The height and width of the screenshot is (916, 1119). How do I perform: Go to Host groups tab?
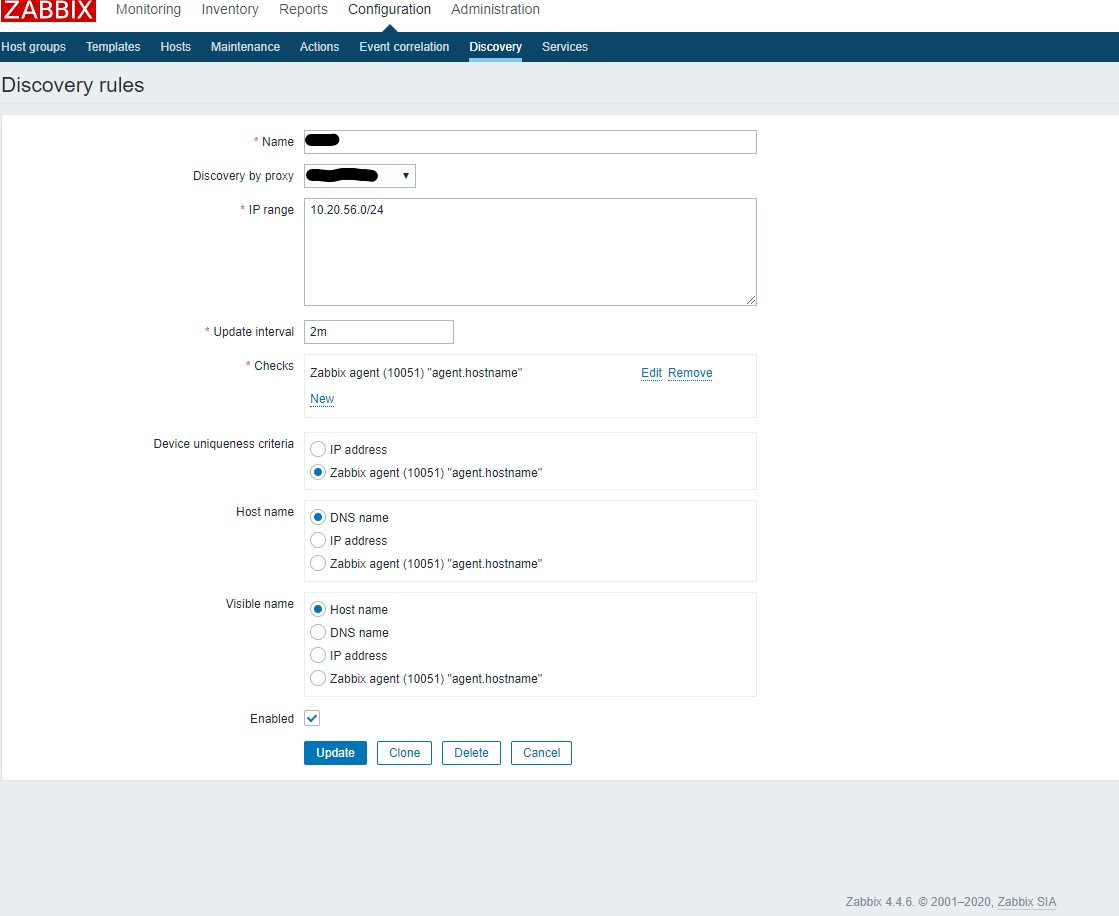(x=34, y=46)
